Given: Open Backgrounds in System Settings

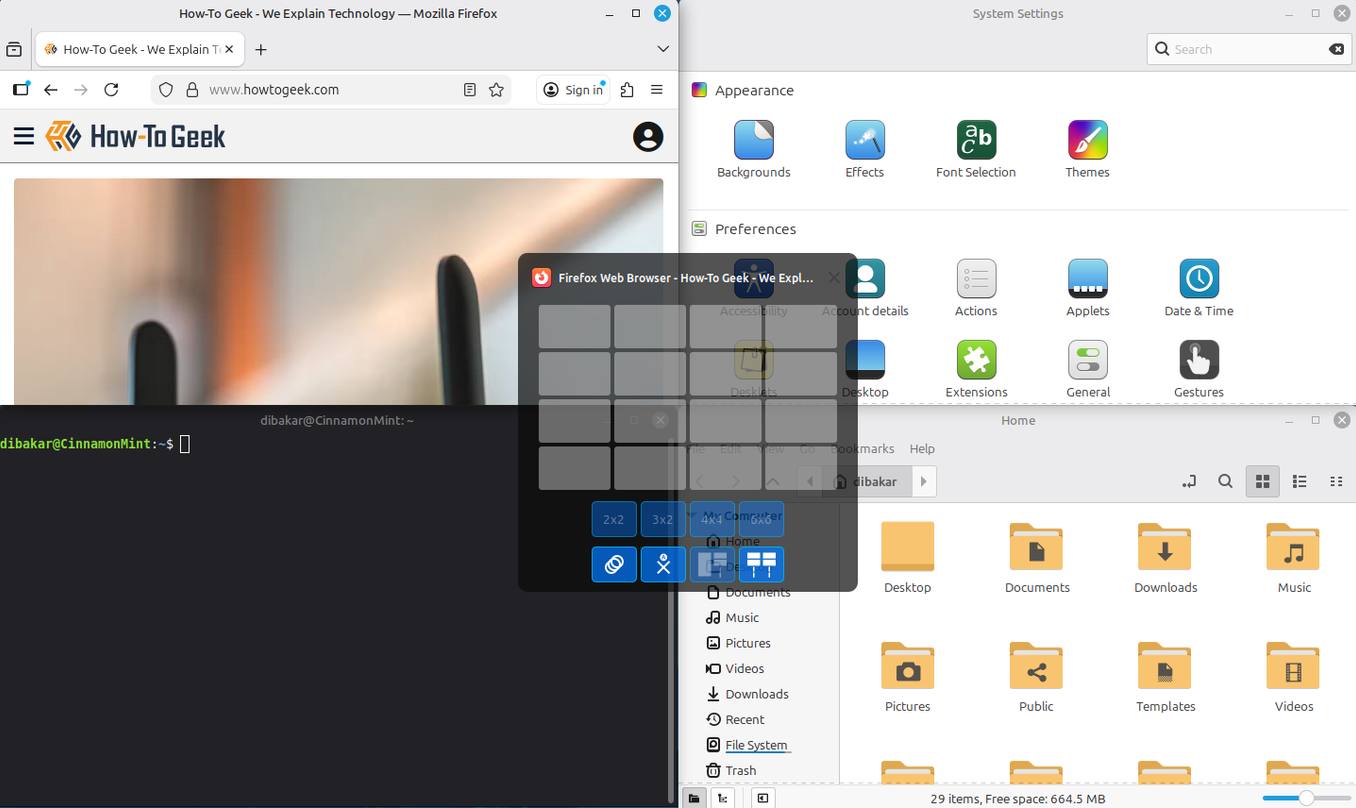Looking at the screenshot, I should [754, 149].
